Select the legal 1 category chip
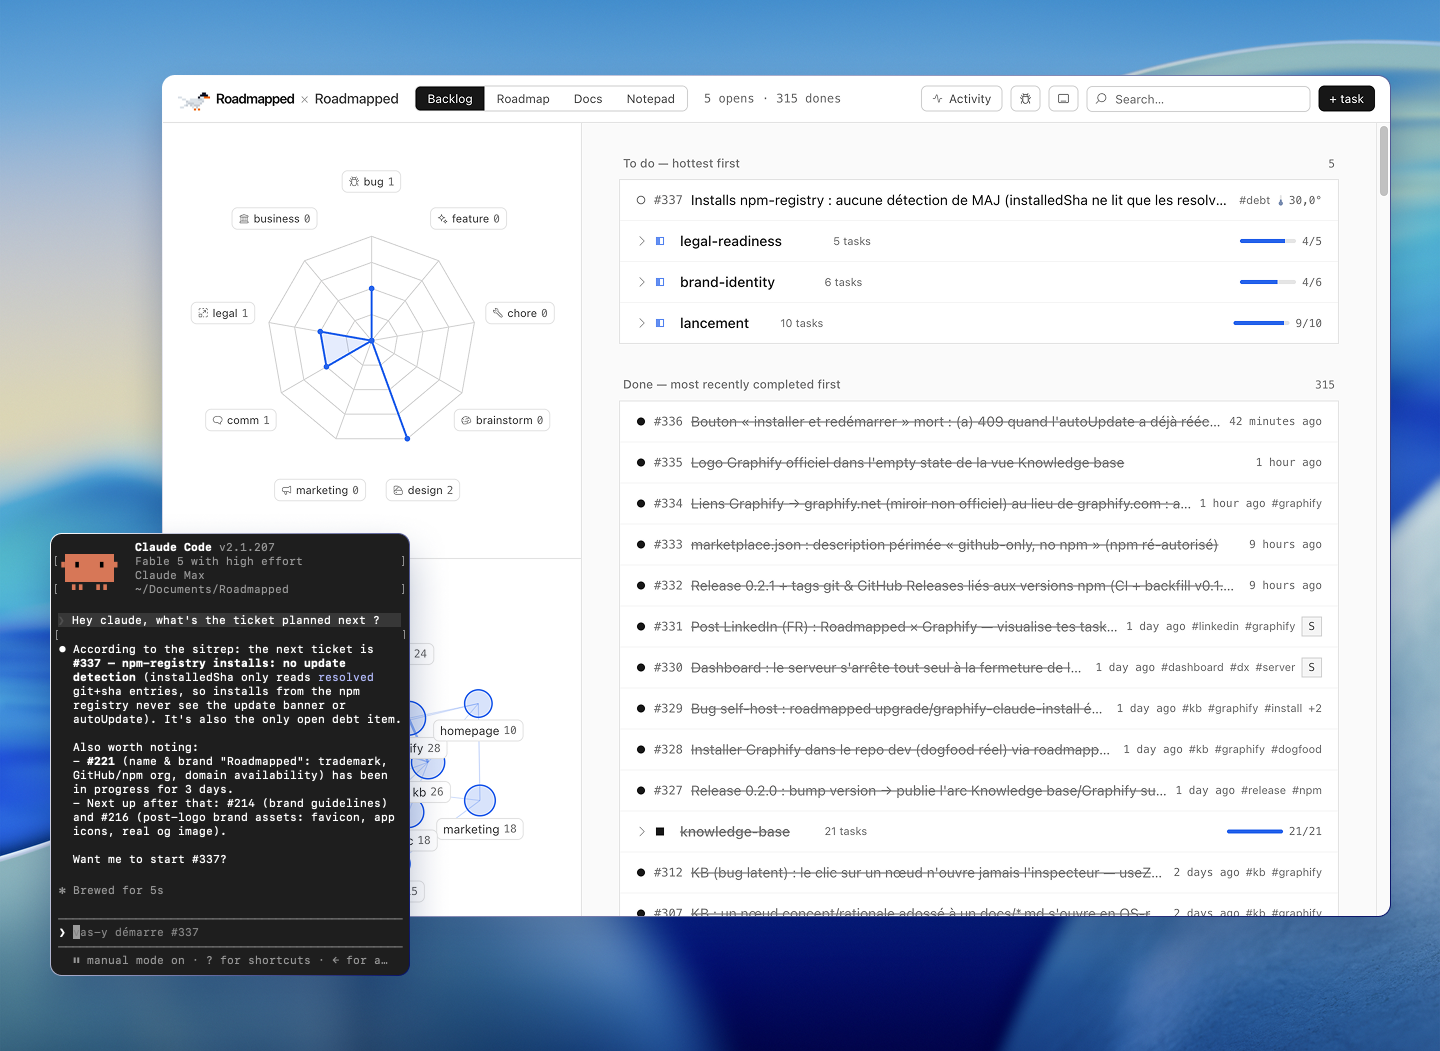This screenshot has height=1051, width=1440. coord(223,313)
